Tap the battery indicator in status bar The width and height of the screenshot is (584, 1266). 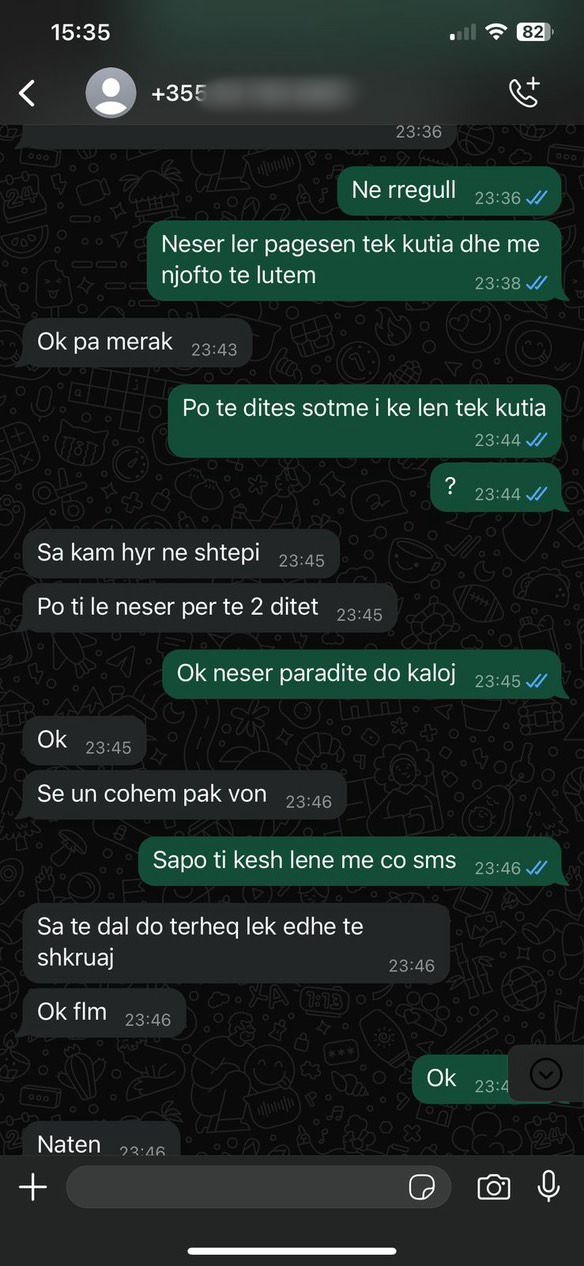[534, 32]
